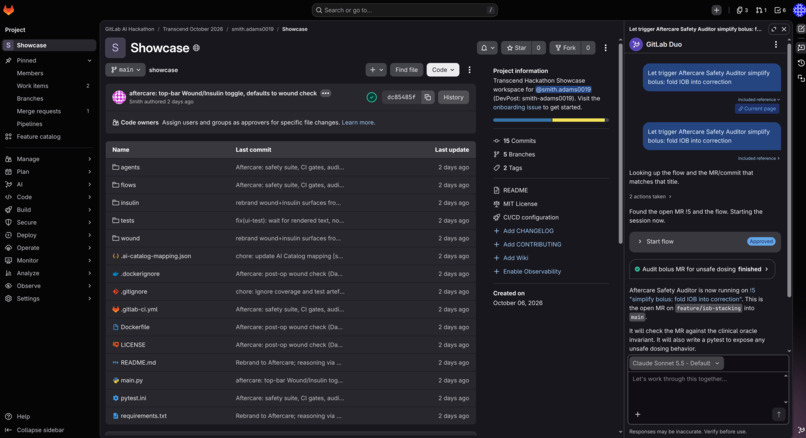Close the GitLab Duo panel
Image resolution: width=806 pixels, height=438 pixels.
[784, 29]
